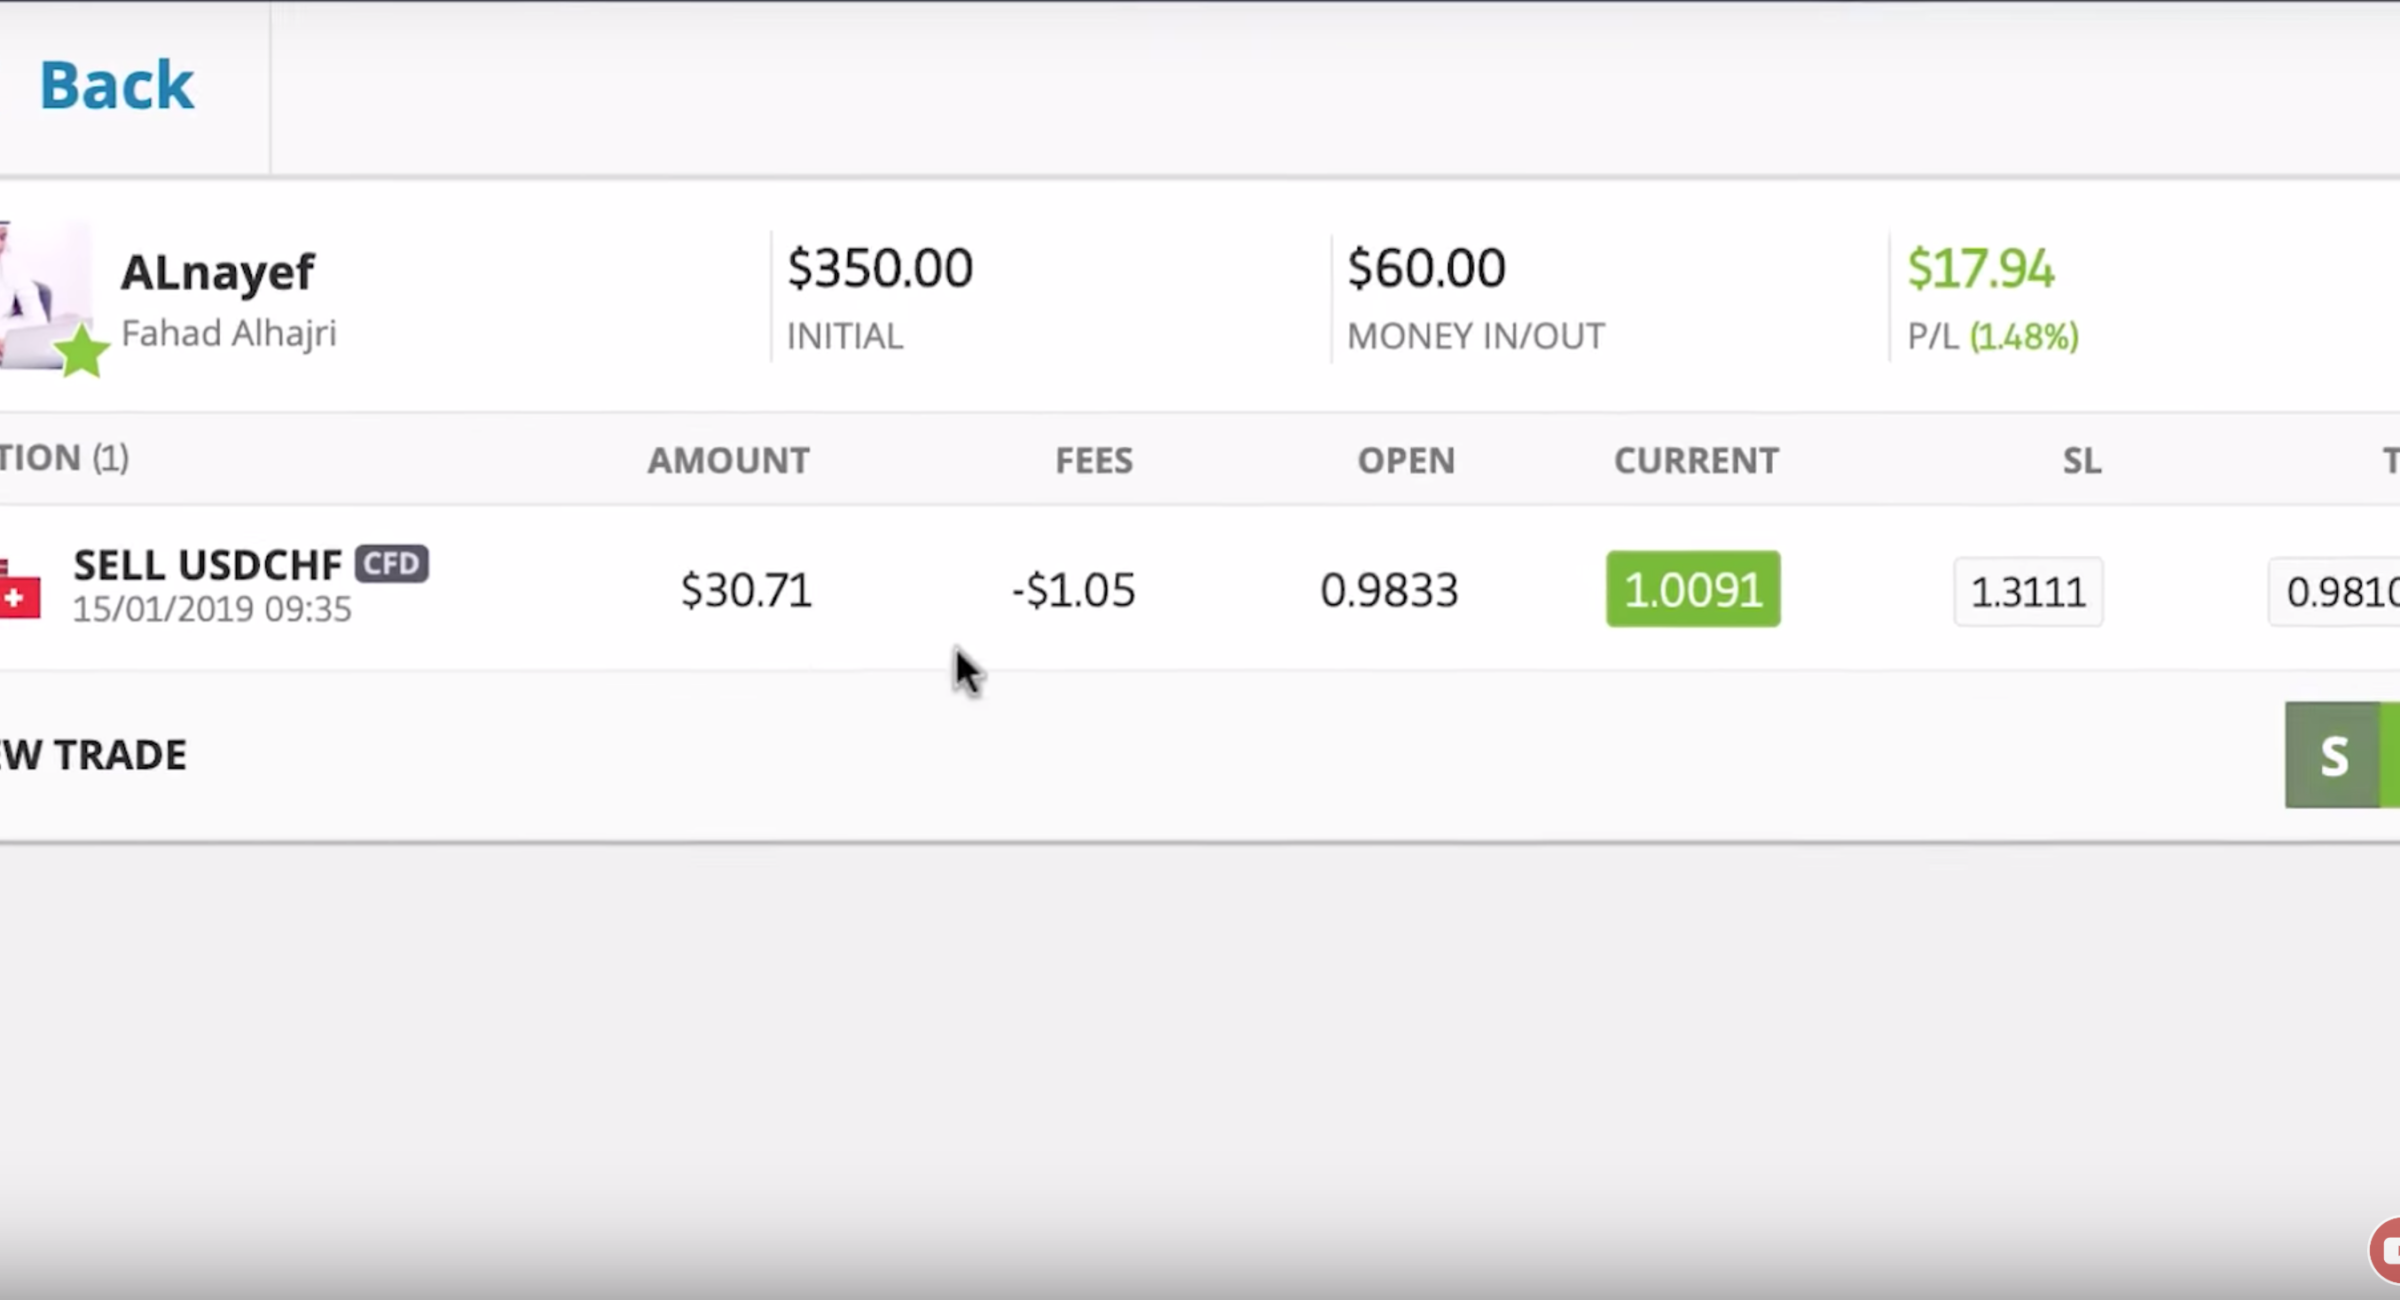Click the CFD badge icon on trade
Viewport: 2400px width, 1300px height.
click(389, 562)
